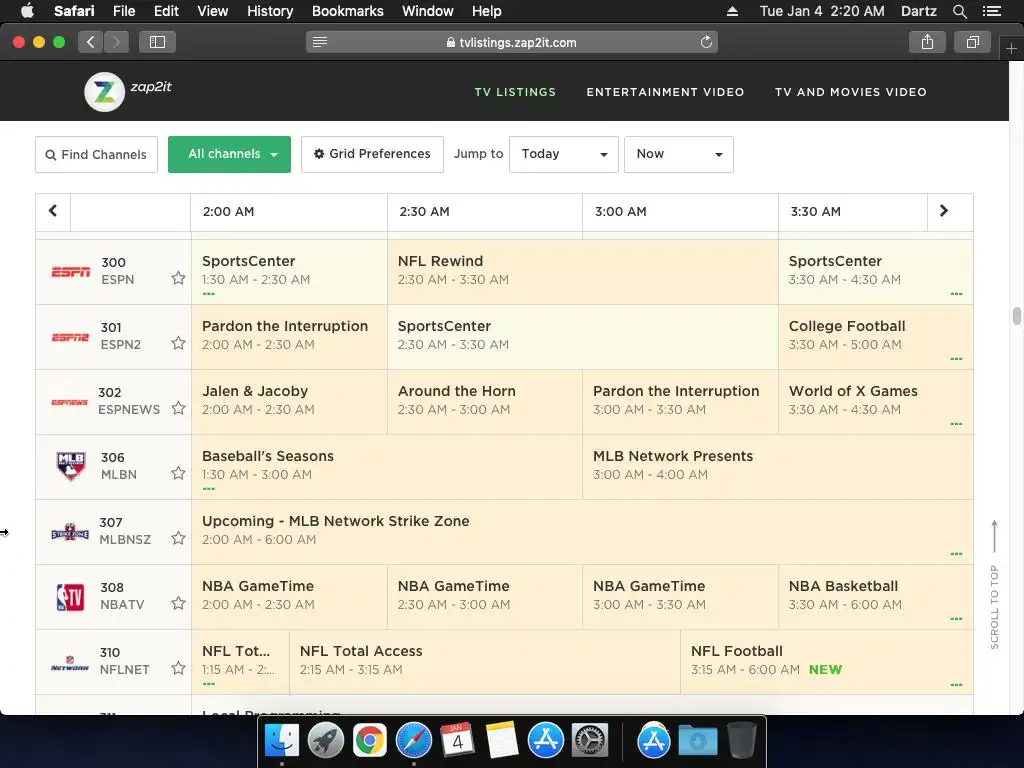The height and width of the screenshot is (768, 1024).
Task: Favorite ESPN2 channel 301 with star
Action: point(178,343)
